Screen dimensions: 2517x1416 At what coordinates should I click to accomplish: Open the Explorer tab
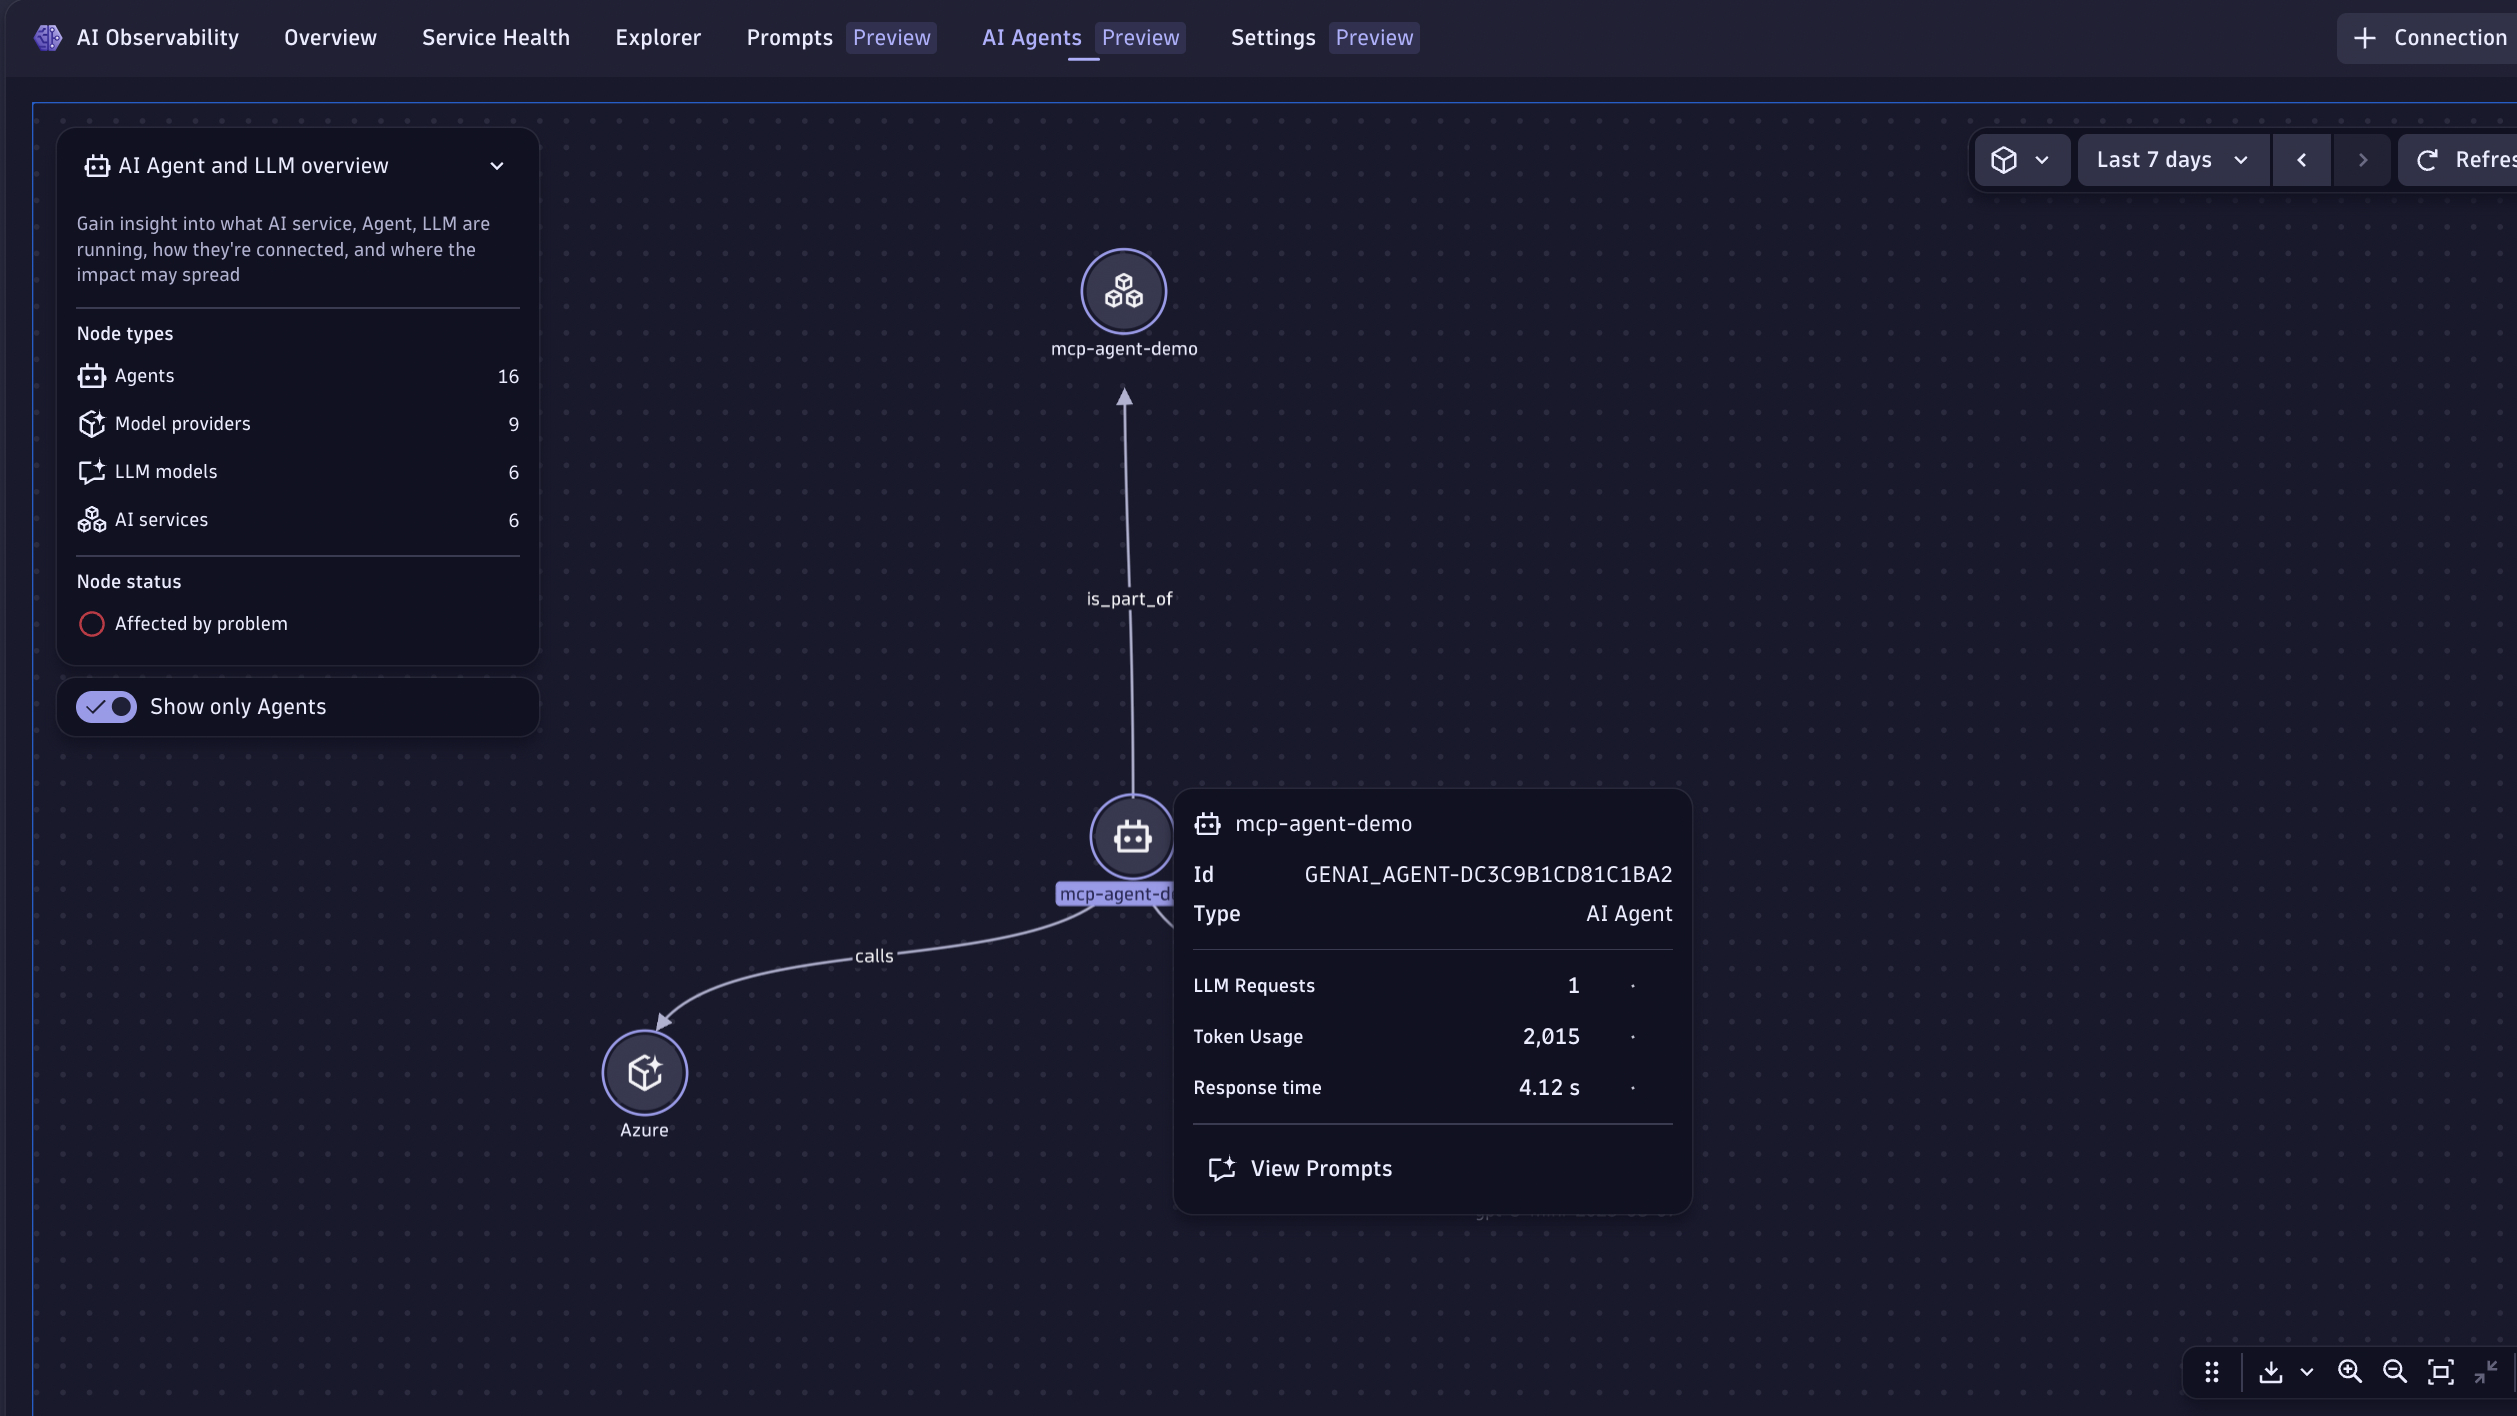tap(658, 38)
